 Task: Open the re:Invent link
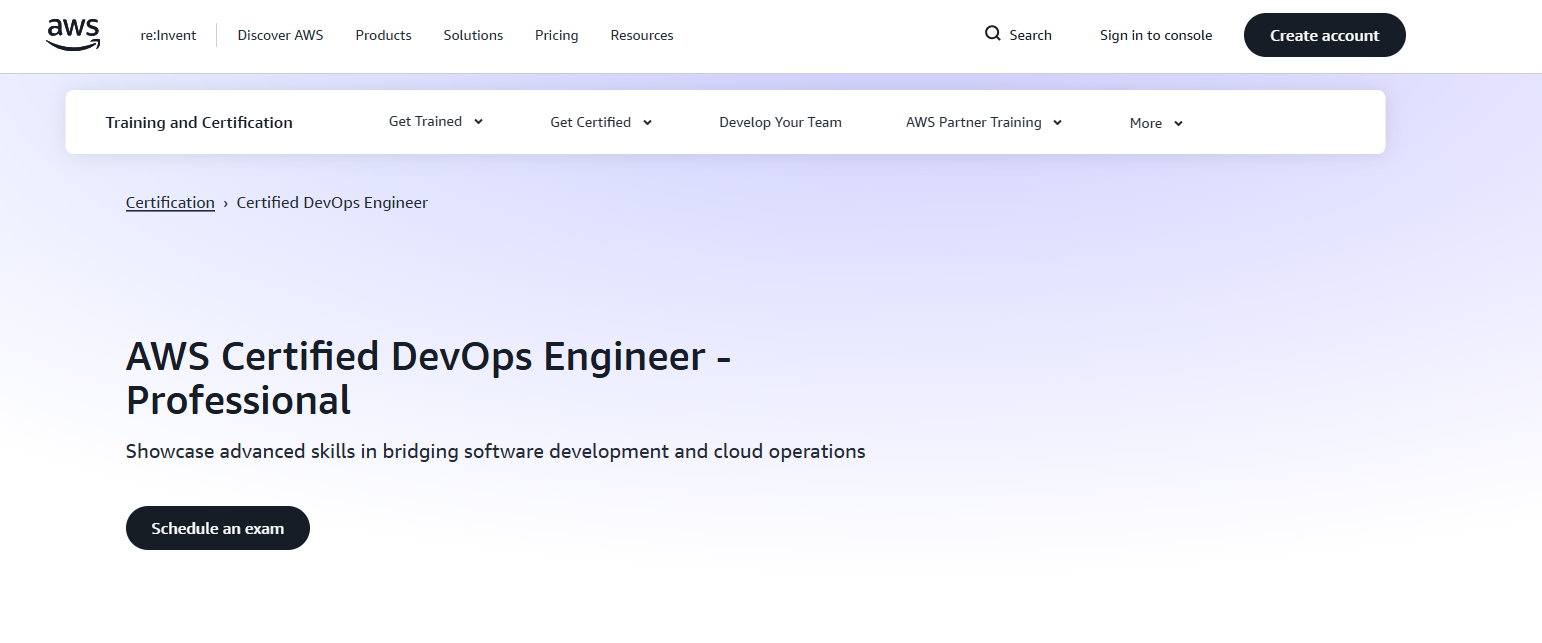168,35
